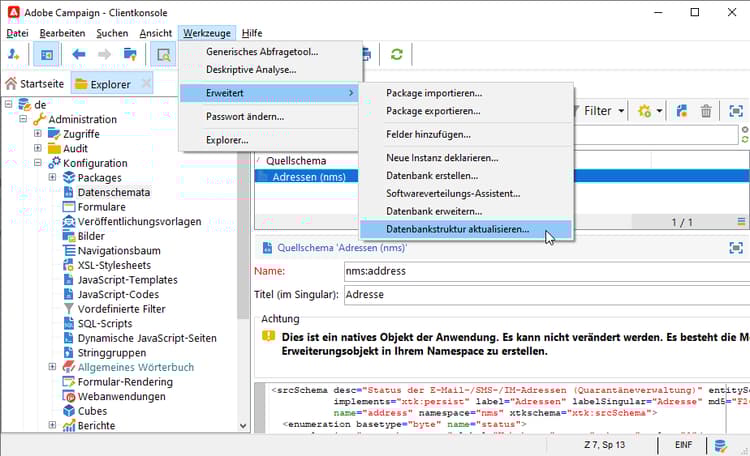Open the Ansicht menu
This screenshot has width=750, height=456.
(155, 33)
